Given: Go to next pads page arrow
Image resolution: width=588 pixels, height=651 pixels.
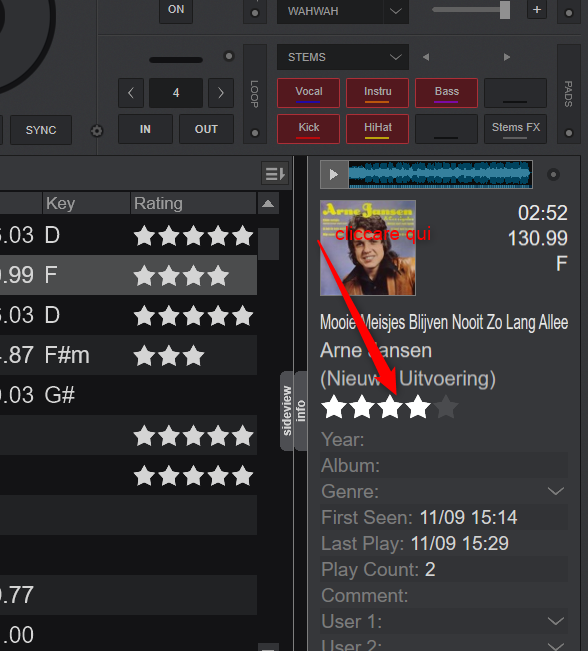Looking at the screenshot, I should point(507,57).
